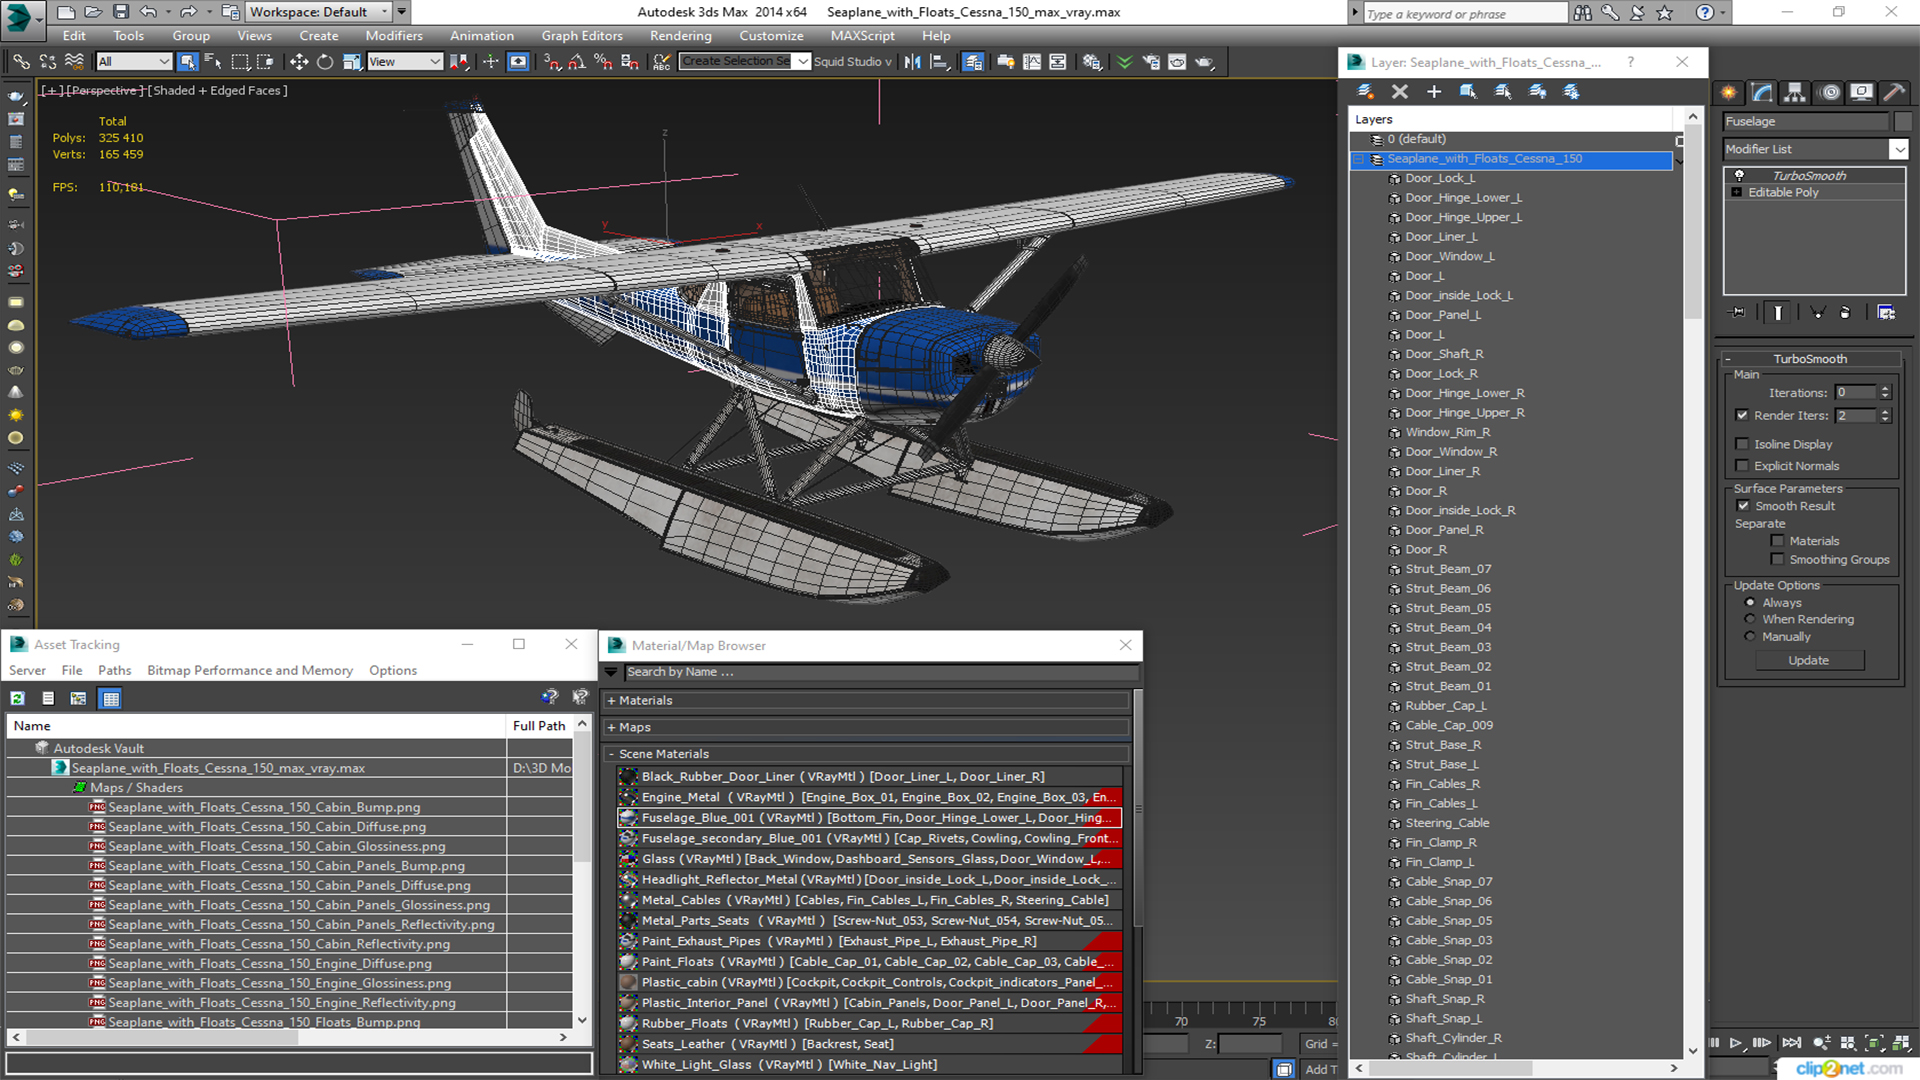Click Play Animation button
The width and height of the screenshot is (1920, 1080).
tap(1736, 1043)
